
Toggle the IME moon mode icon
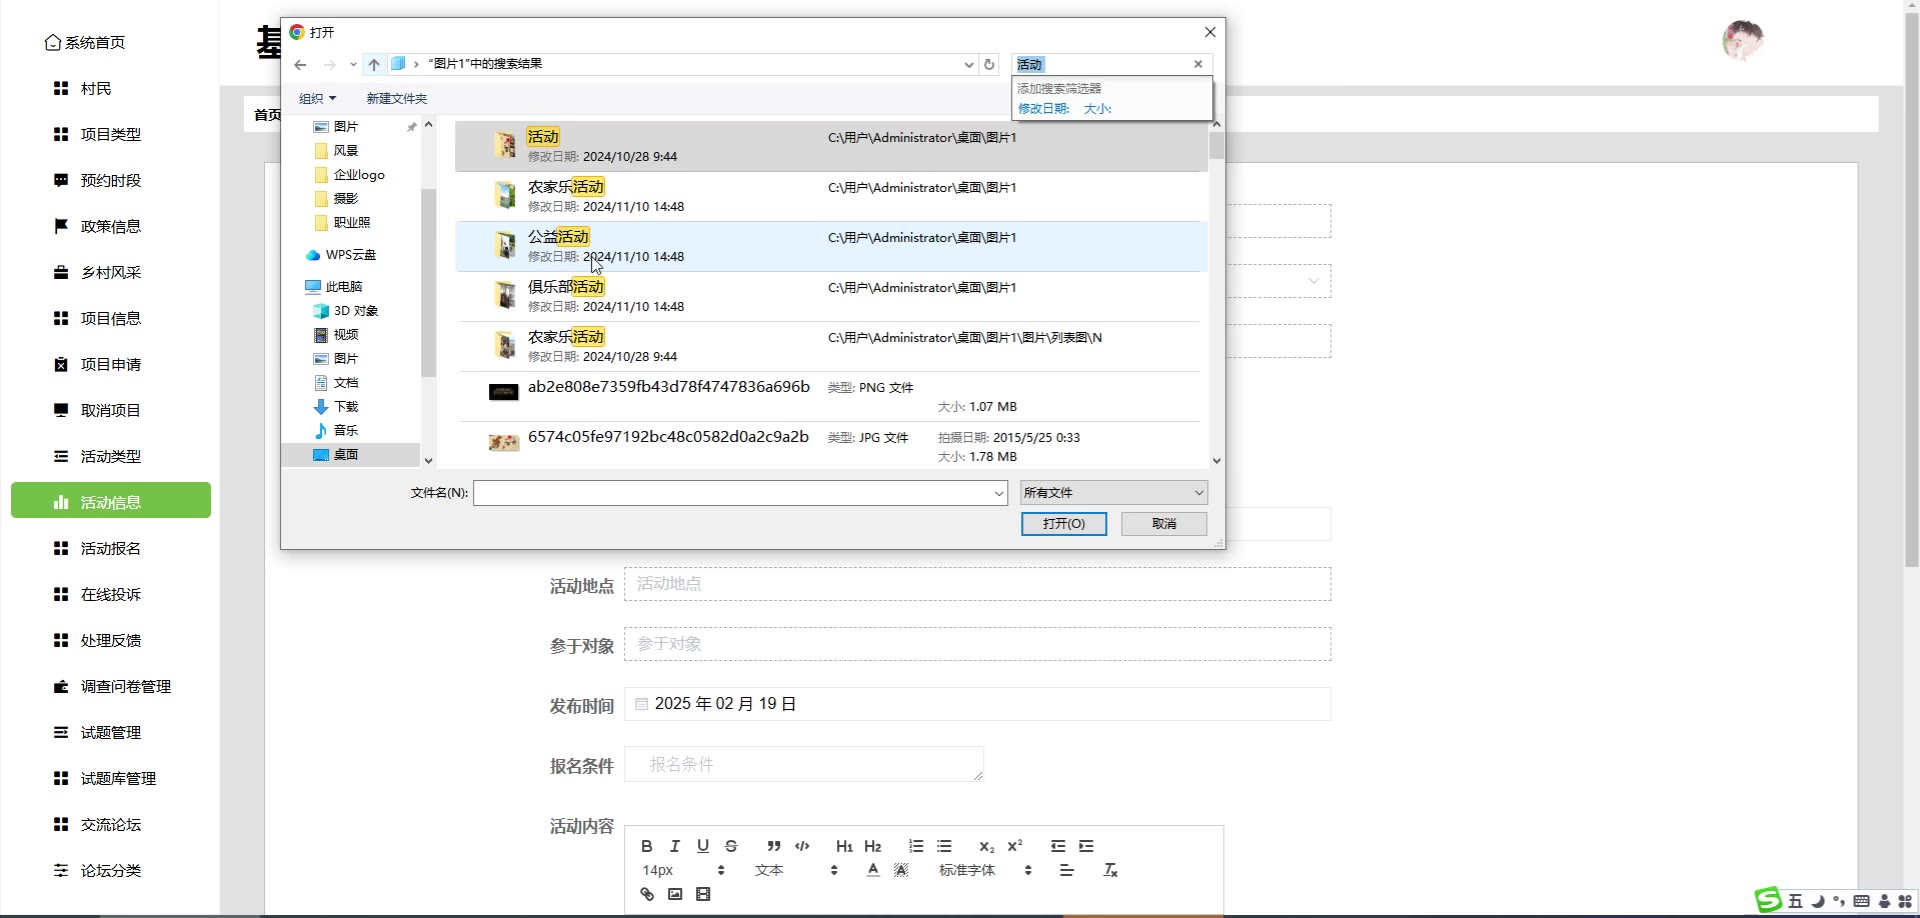click(1818, 901)
